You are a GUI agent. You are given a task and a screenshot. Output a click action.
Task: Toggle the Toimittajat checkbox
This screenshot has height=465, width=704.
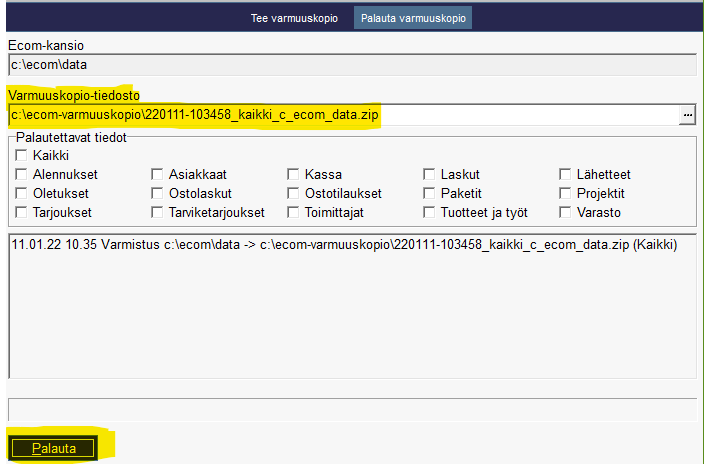(x=293, y=212)
